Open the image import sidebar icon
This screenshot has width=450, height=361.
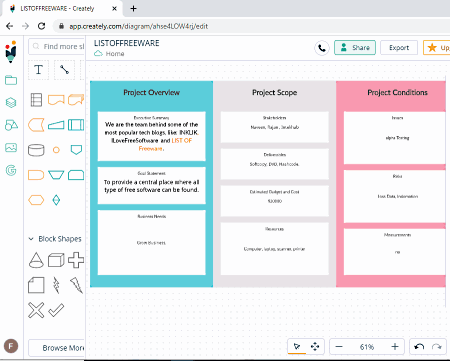pos(11,147)
